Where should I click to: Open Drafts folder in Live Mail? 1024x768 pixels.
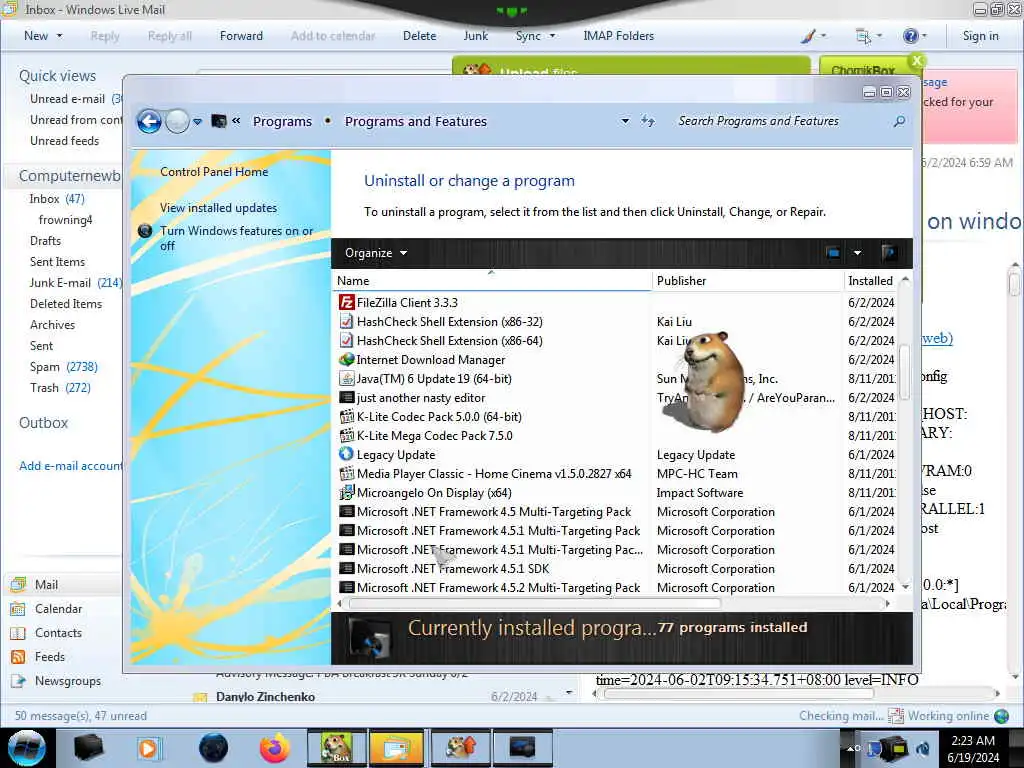45,241
